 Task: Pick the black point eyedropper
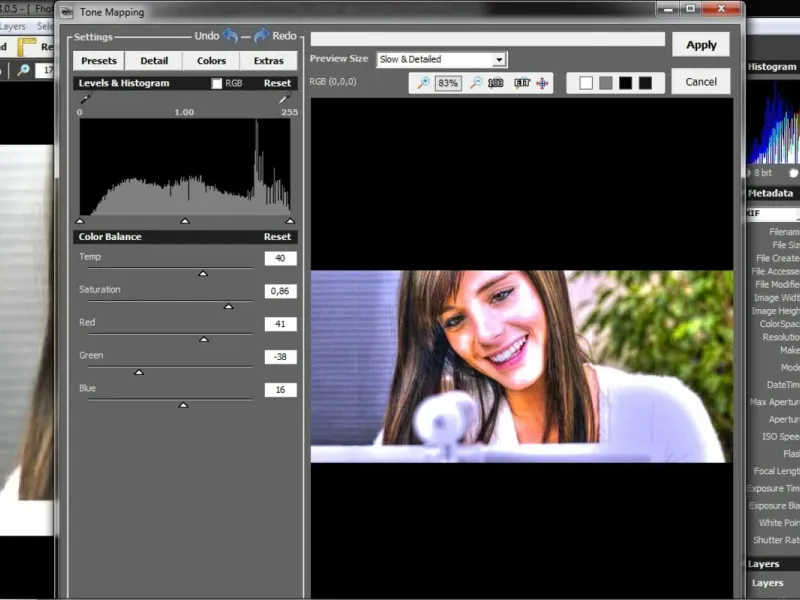tap(84, 100)
